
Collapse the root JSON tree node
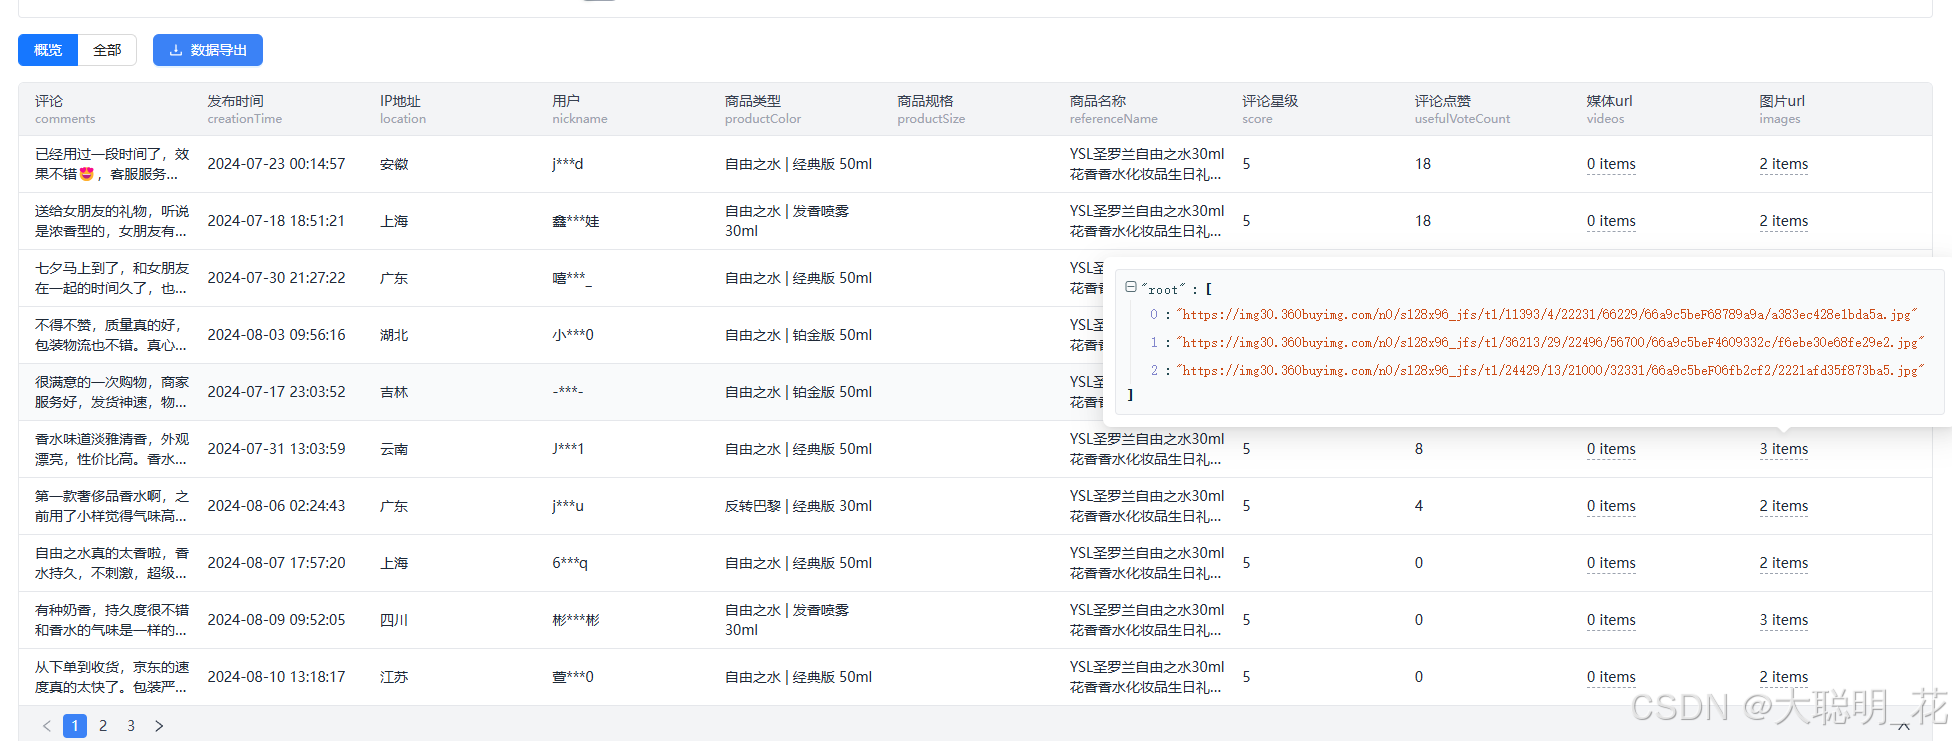pyautogui.click(x=1131, y=287)
